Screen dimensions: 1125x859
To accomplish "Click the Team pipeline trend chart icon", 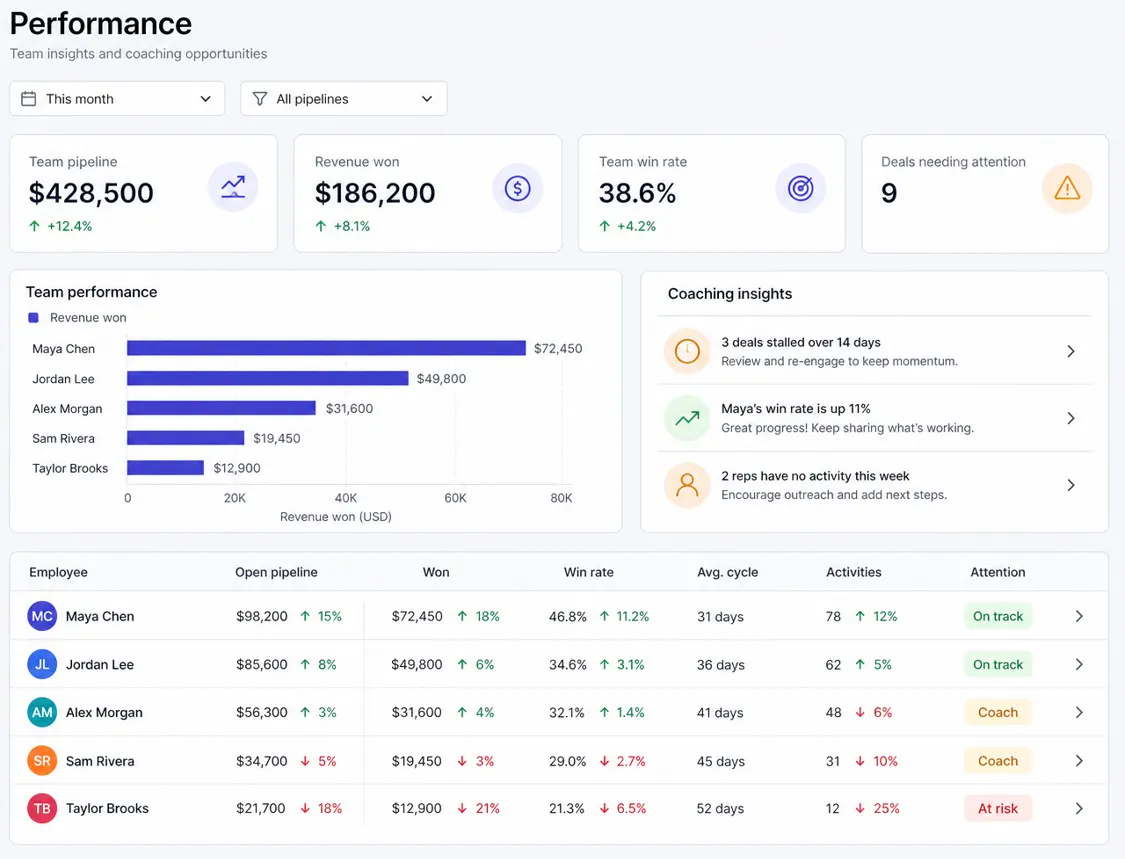I will click(x=232, y=187).
